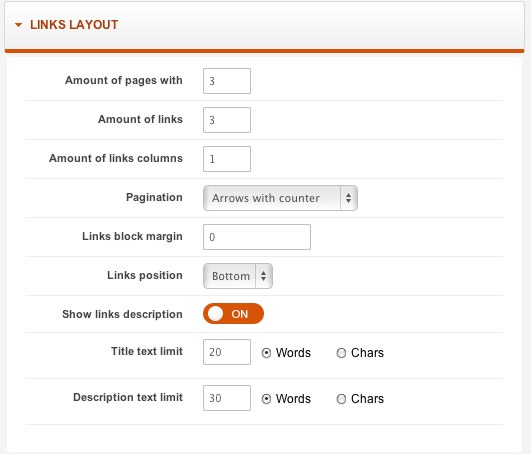531x454 pixels.
Task: Collapse the Links Layout section arrow
Action: [19, 25]
